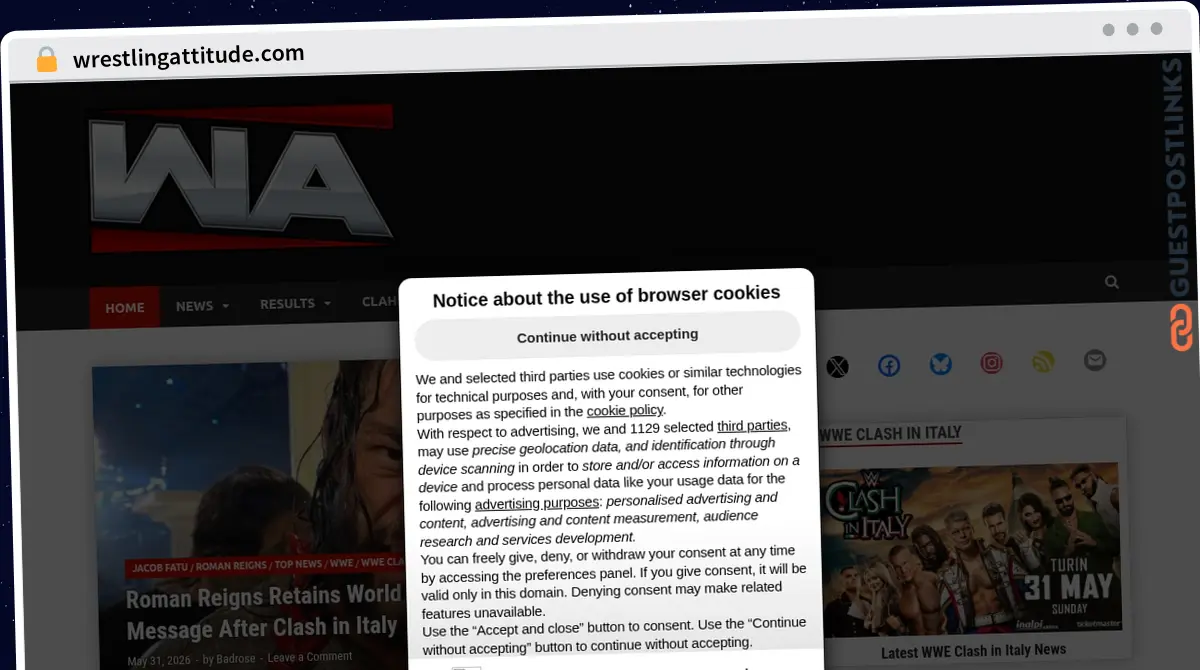Open the RSS feed icon
Viewport: 1200px width, 670px height.
click(1043, 362)
